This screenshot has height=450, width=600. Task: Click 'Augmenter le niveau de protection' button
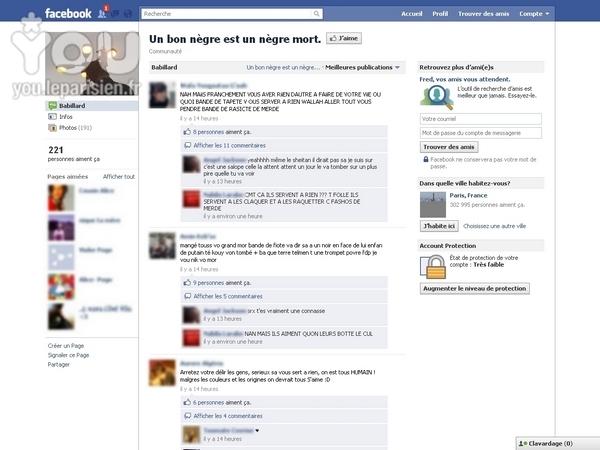point(473,288)
